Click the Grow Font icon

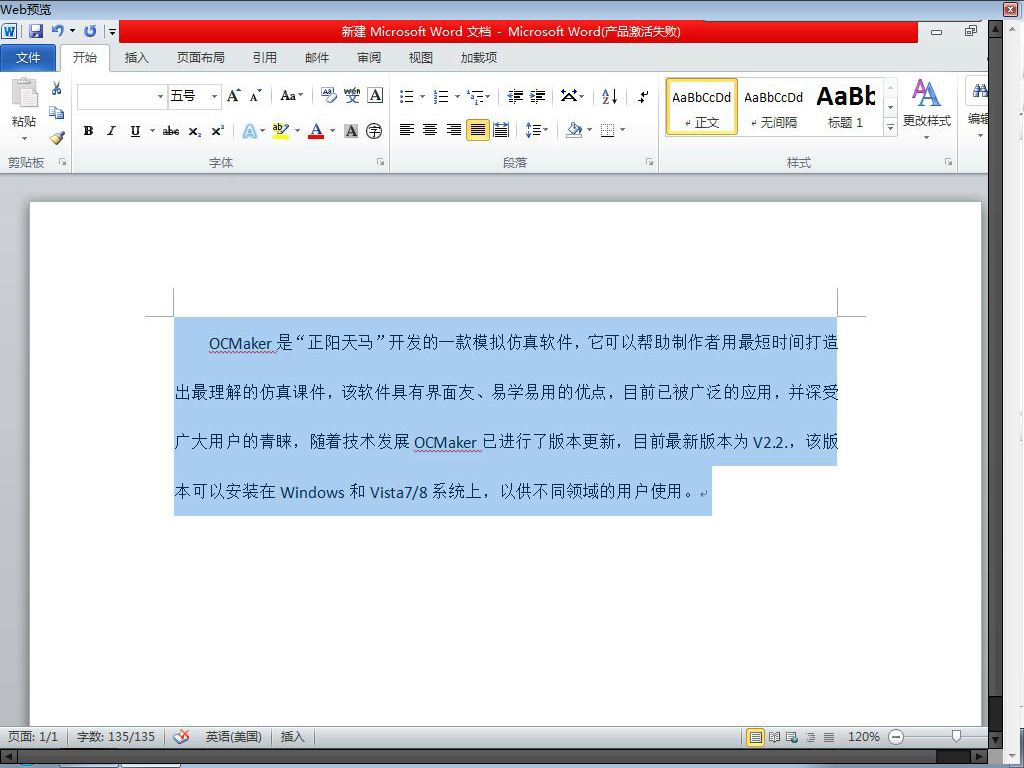(x=234, y=96)
